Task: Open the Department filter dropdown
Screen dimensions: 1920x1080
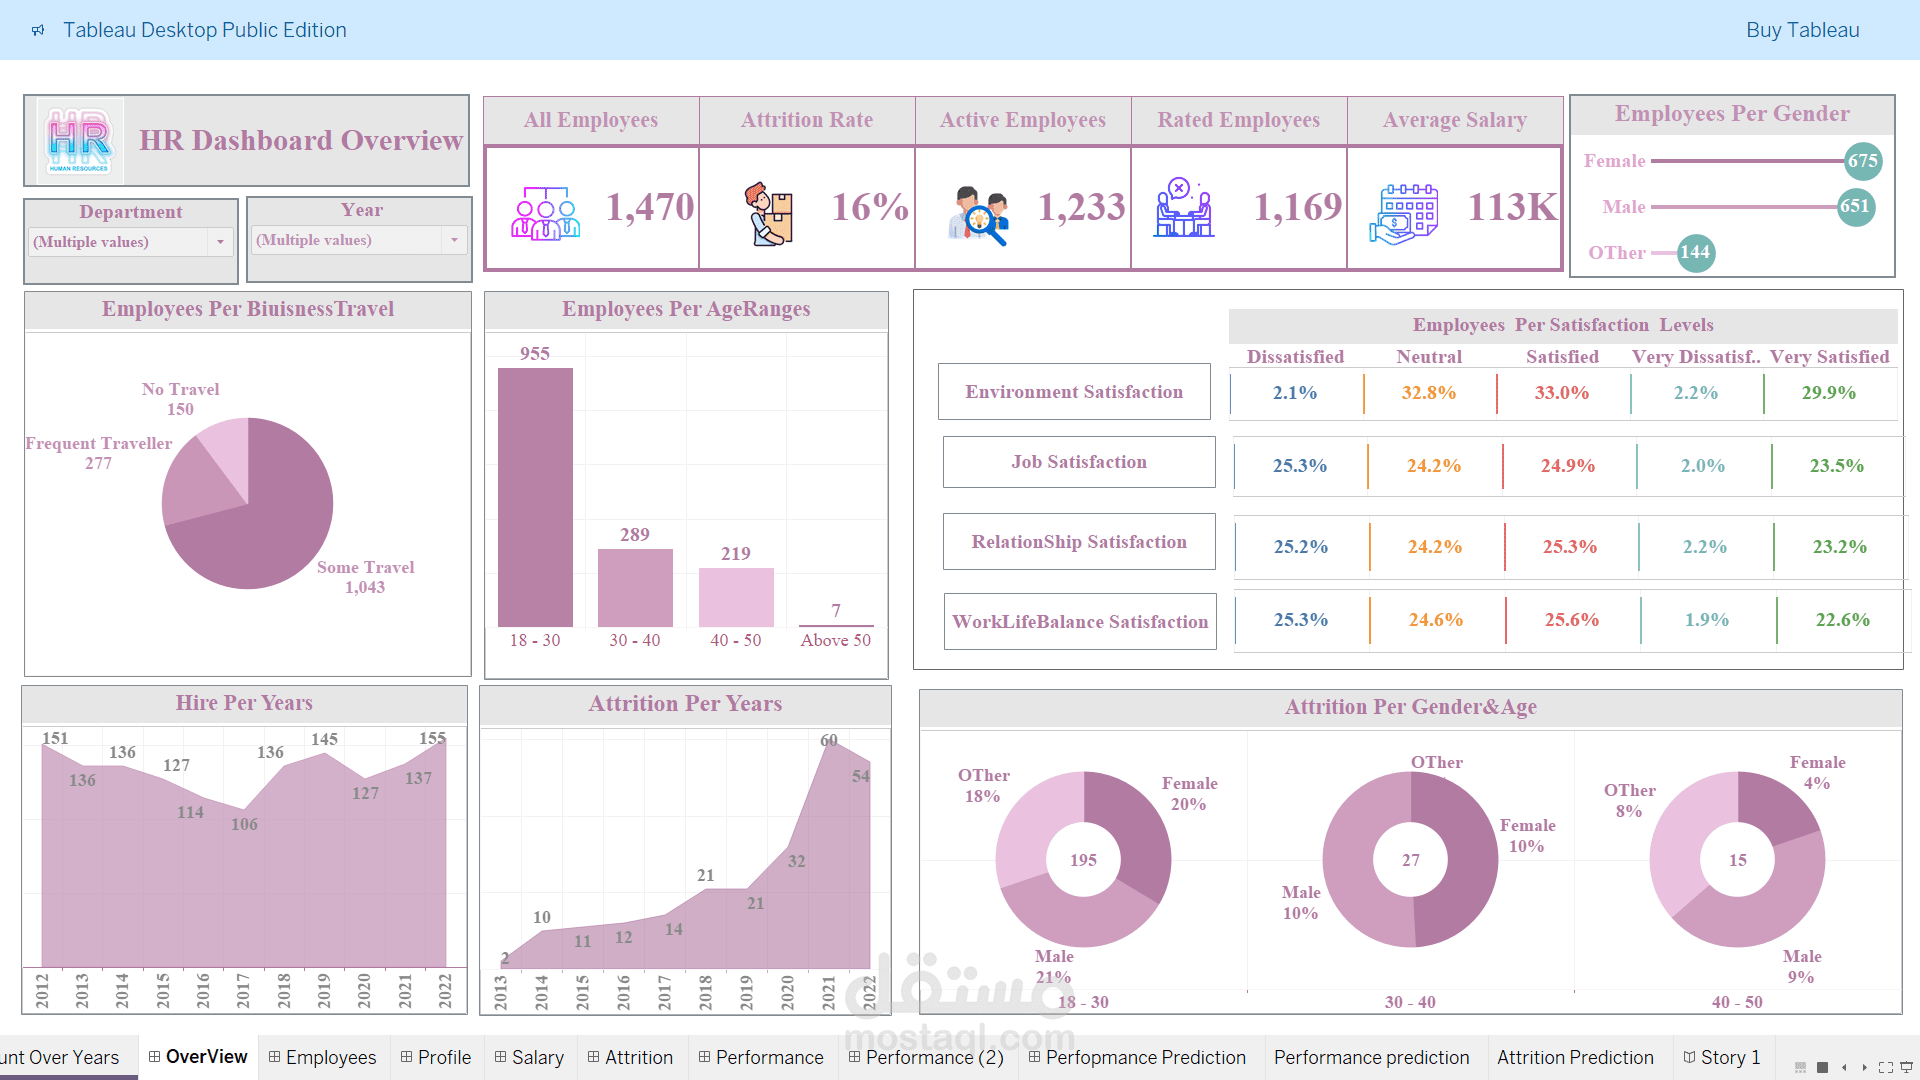Action: pyautogui.click(x=131, y=242)
